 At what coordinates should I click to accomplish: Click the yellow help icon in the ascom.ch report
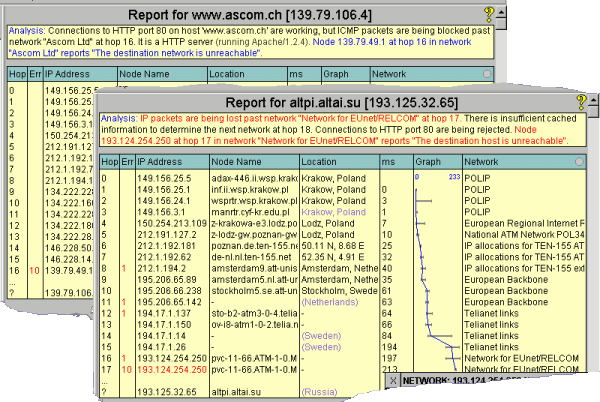(489, 15)
